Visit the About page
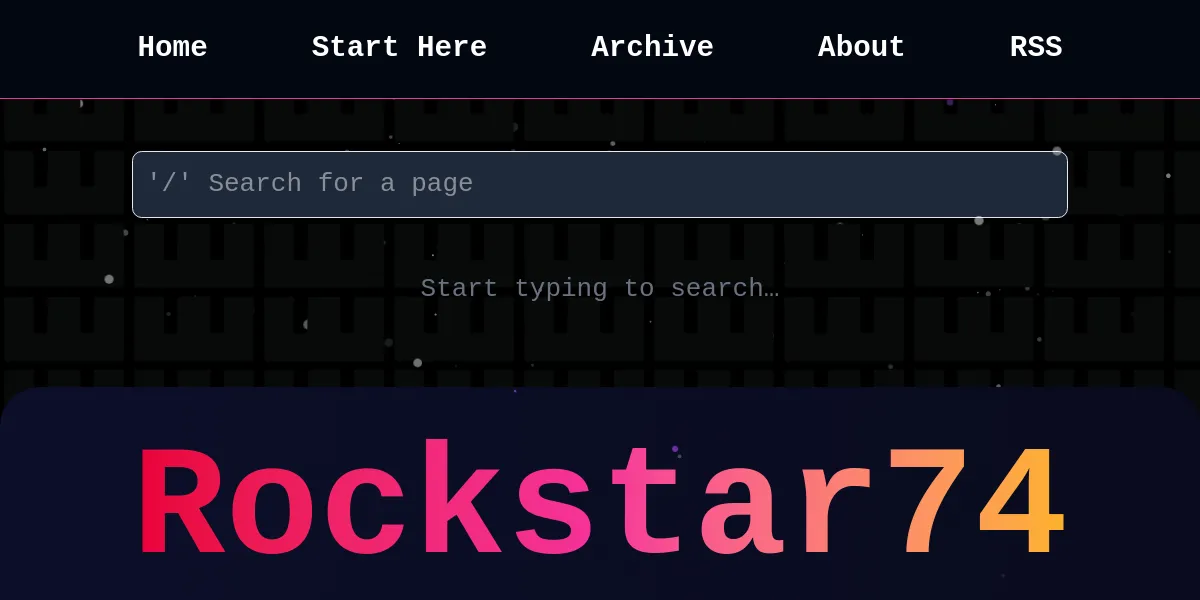This screenshot has width=1200, height=600. pyautogui.click(x=861, y=47)
